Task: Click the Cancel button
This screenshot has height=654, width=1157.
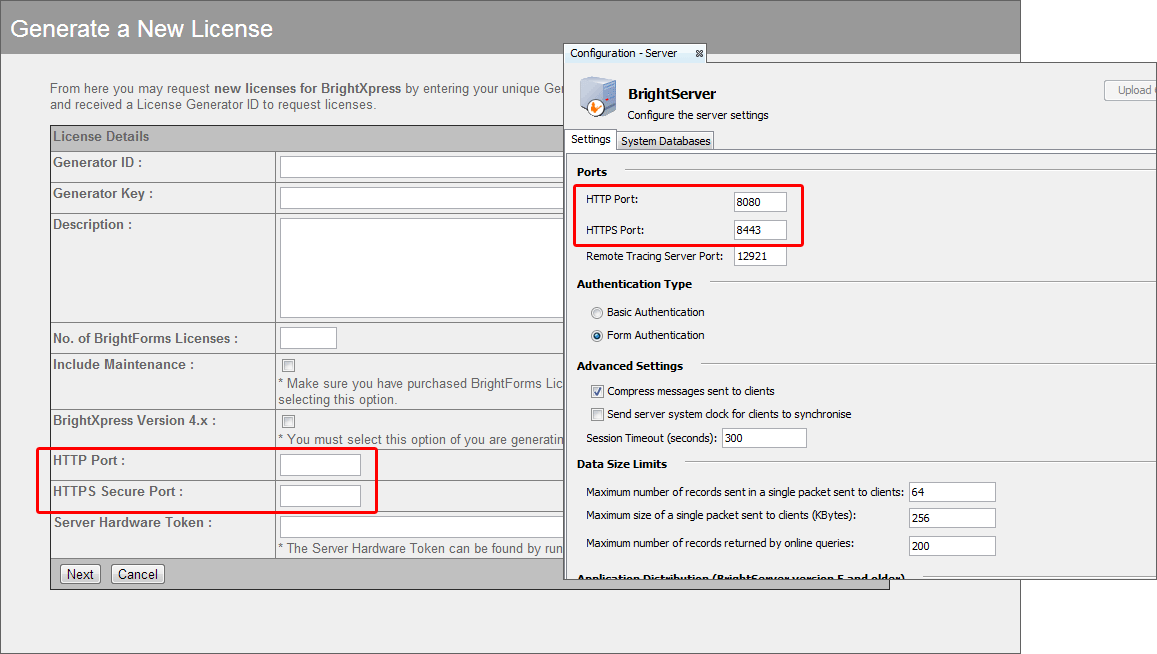Action: [x=137, y=574]
